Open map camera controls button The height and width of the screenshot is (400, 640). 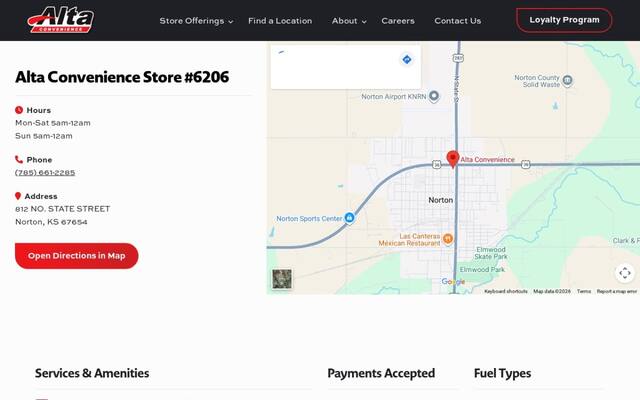pyautogui.click(x=625, y=273)
